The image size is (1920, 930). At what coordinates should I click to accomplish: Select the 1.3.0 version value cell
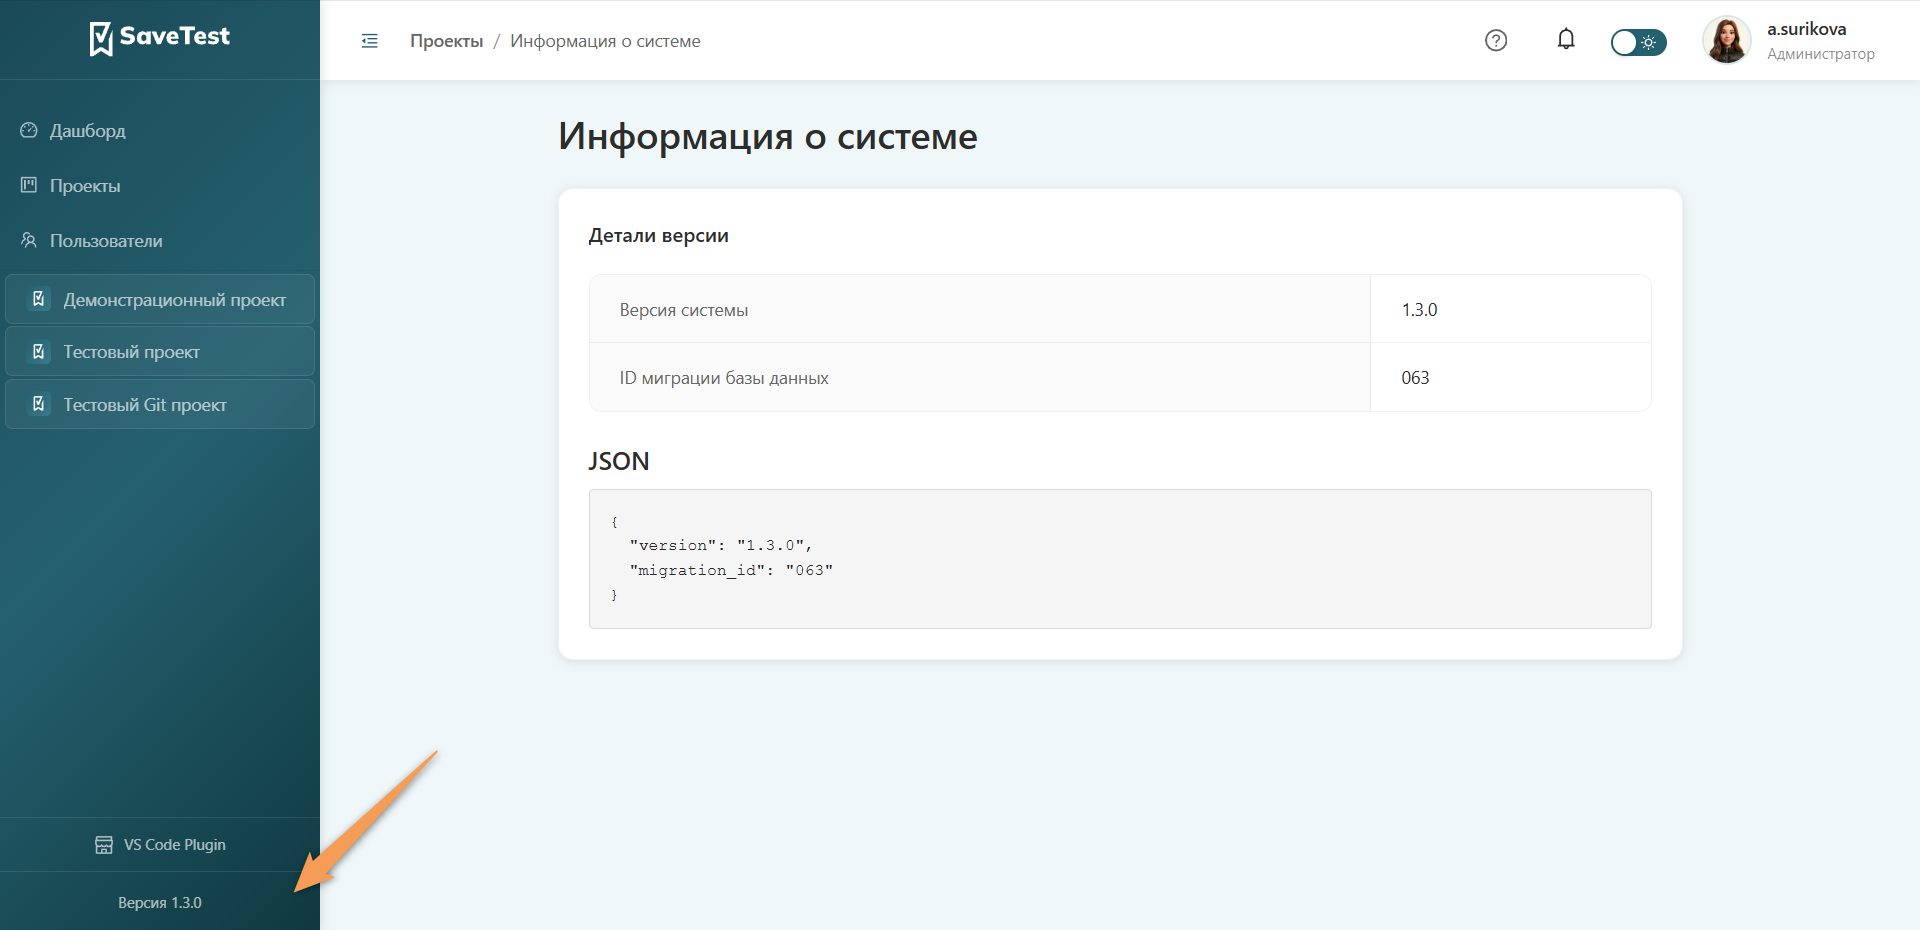pyautogui.click(x=1510, y=309)
